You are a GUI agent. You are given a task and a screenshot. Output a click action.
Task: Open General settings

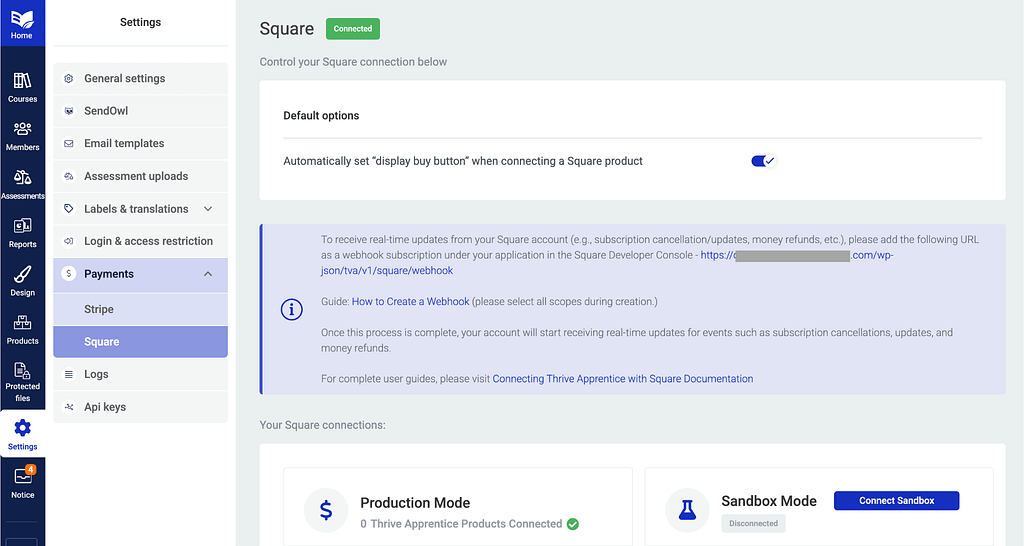click(x=124, y=78)
